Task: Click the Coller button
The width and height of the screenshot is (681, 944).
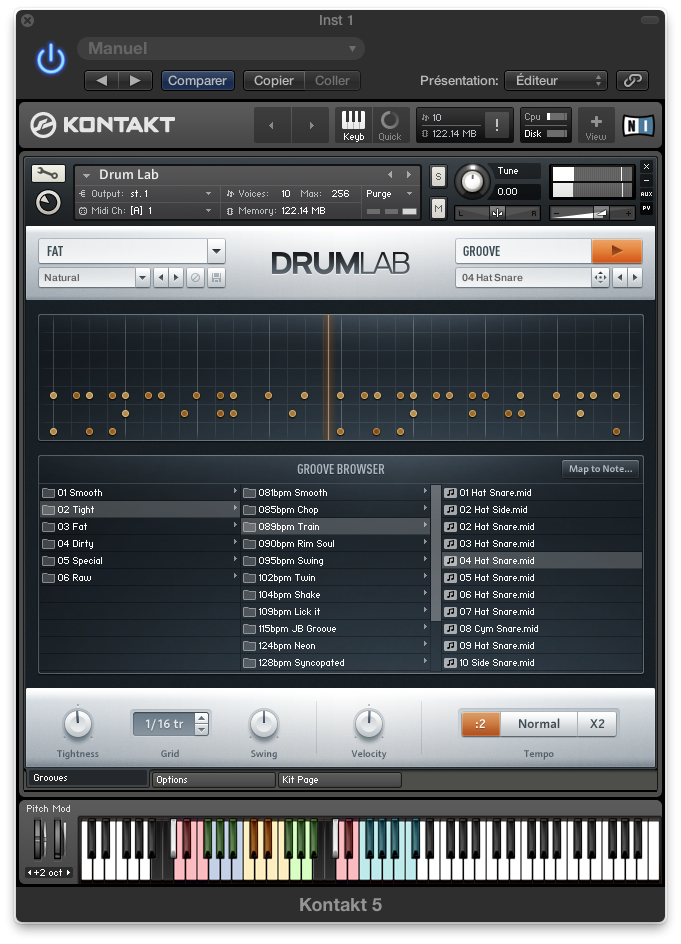Action: coord(332,80)
